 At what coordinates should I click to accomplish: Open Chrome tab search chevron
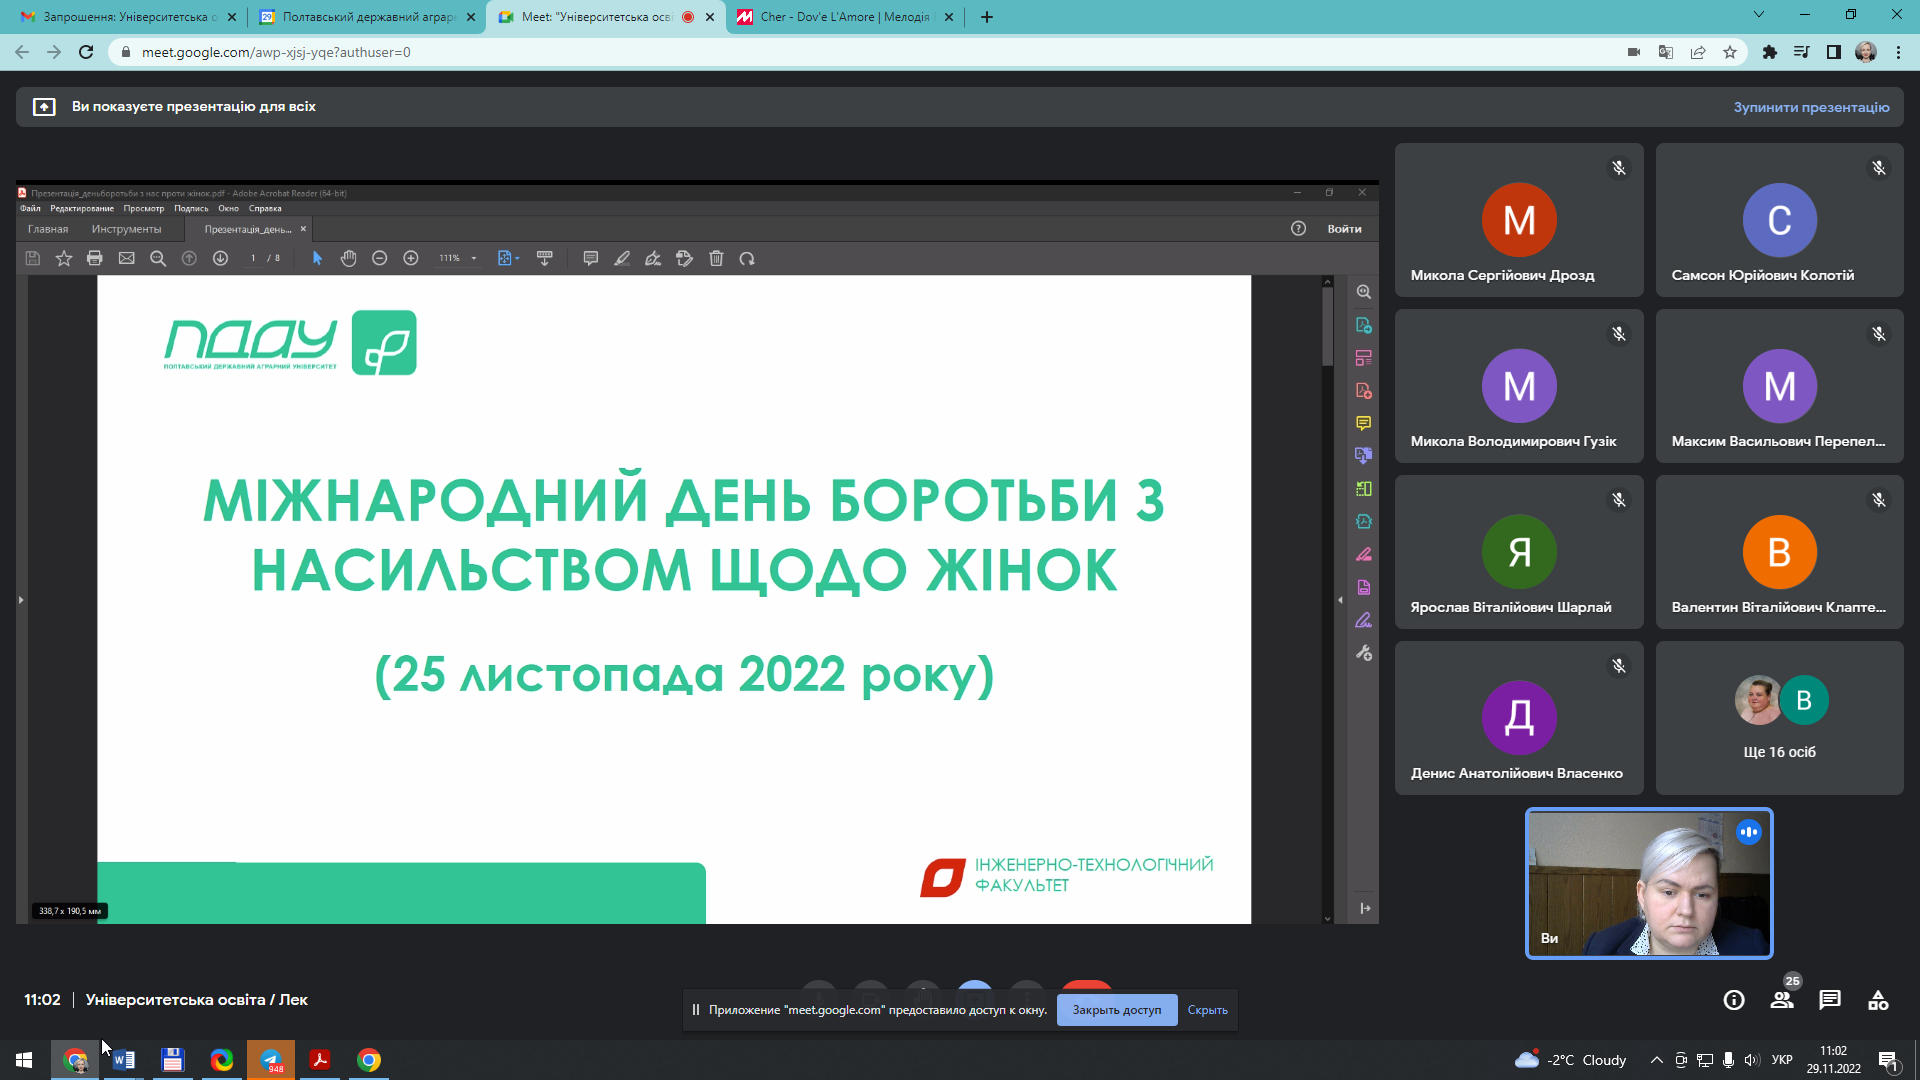1759,15
